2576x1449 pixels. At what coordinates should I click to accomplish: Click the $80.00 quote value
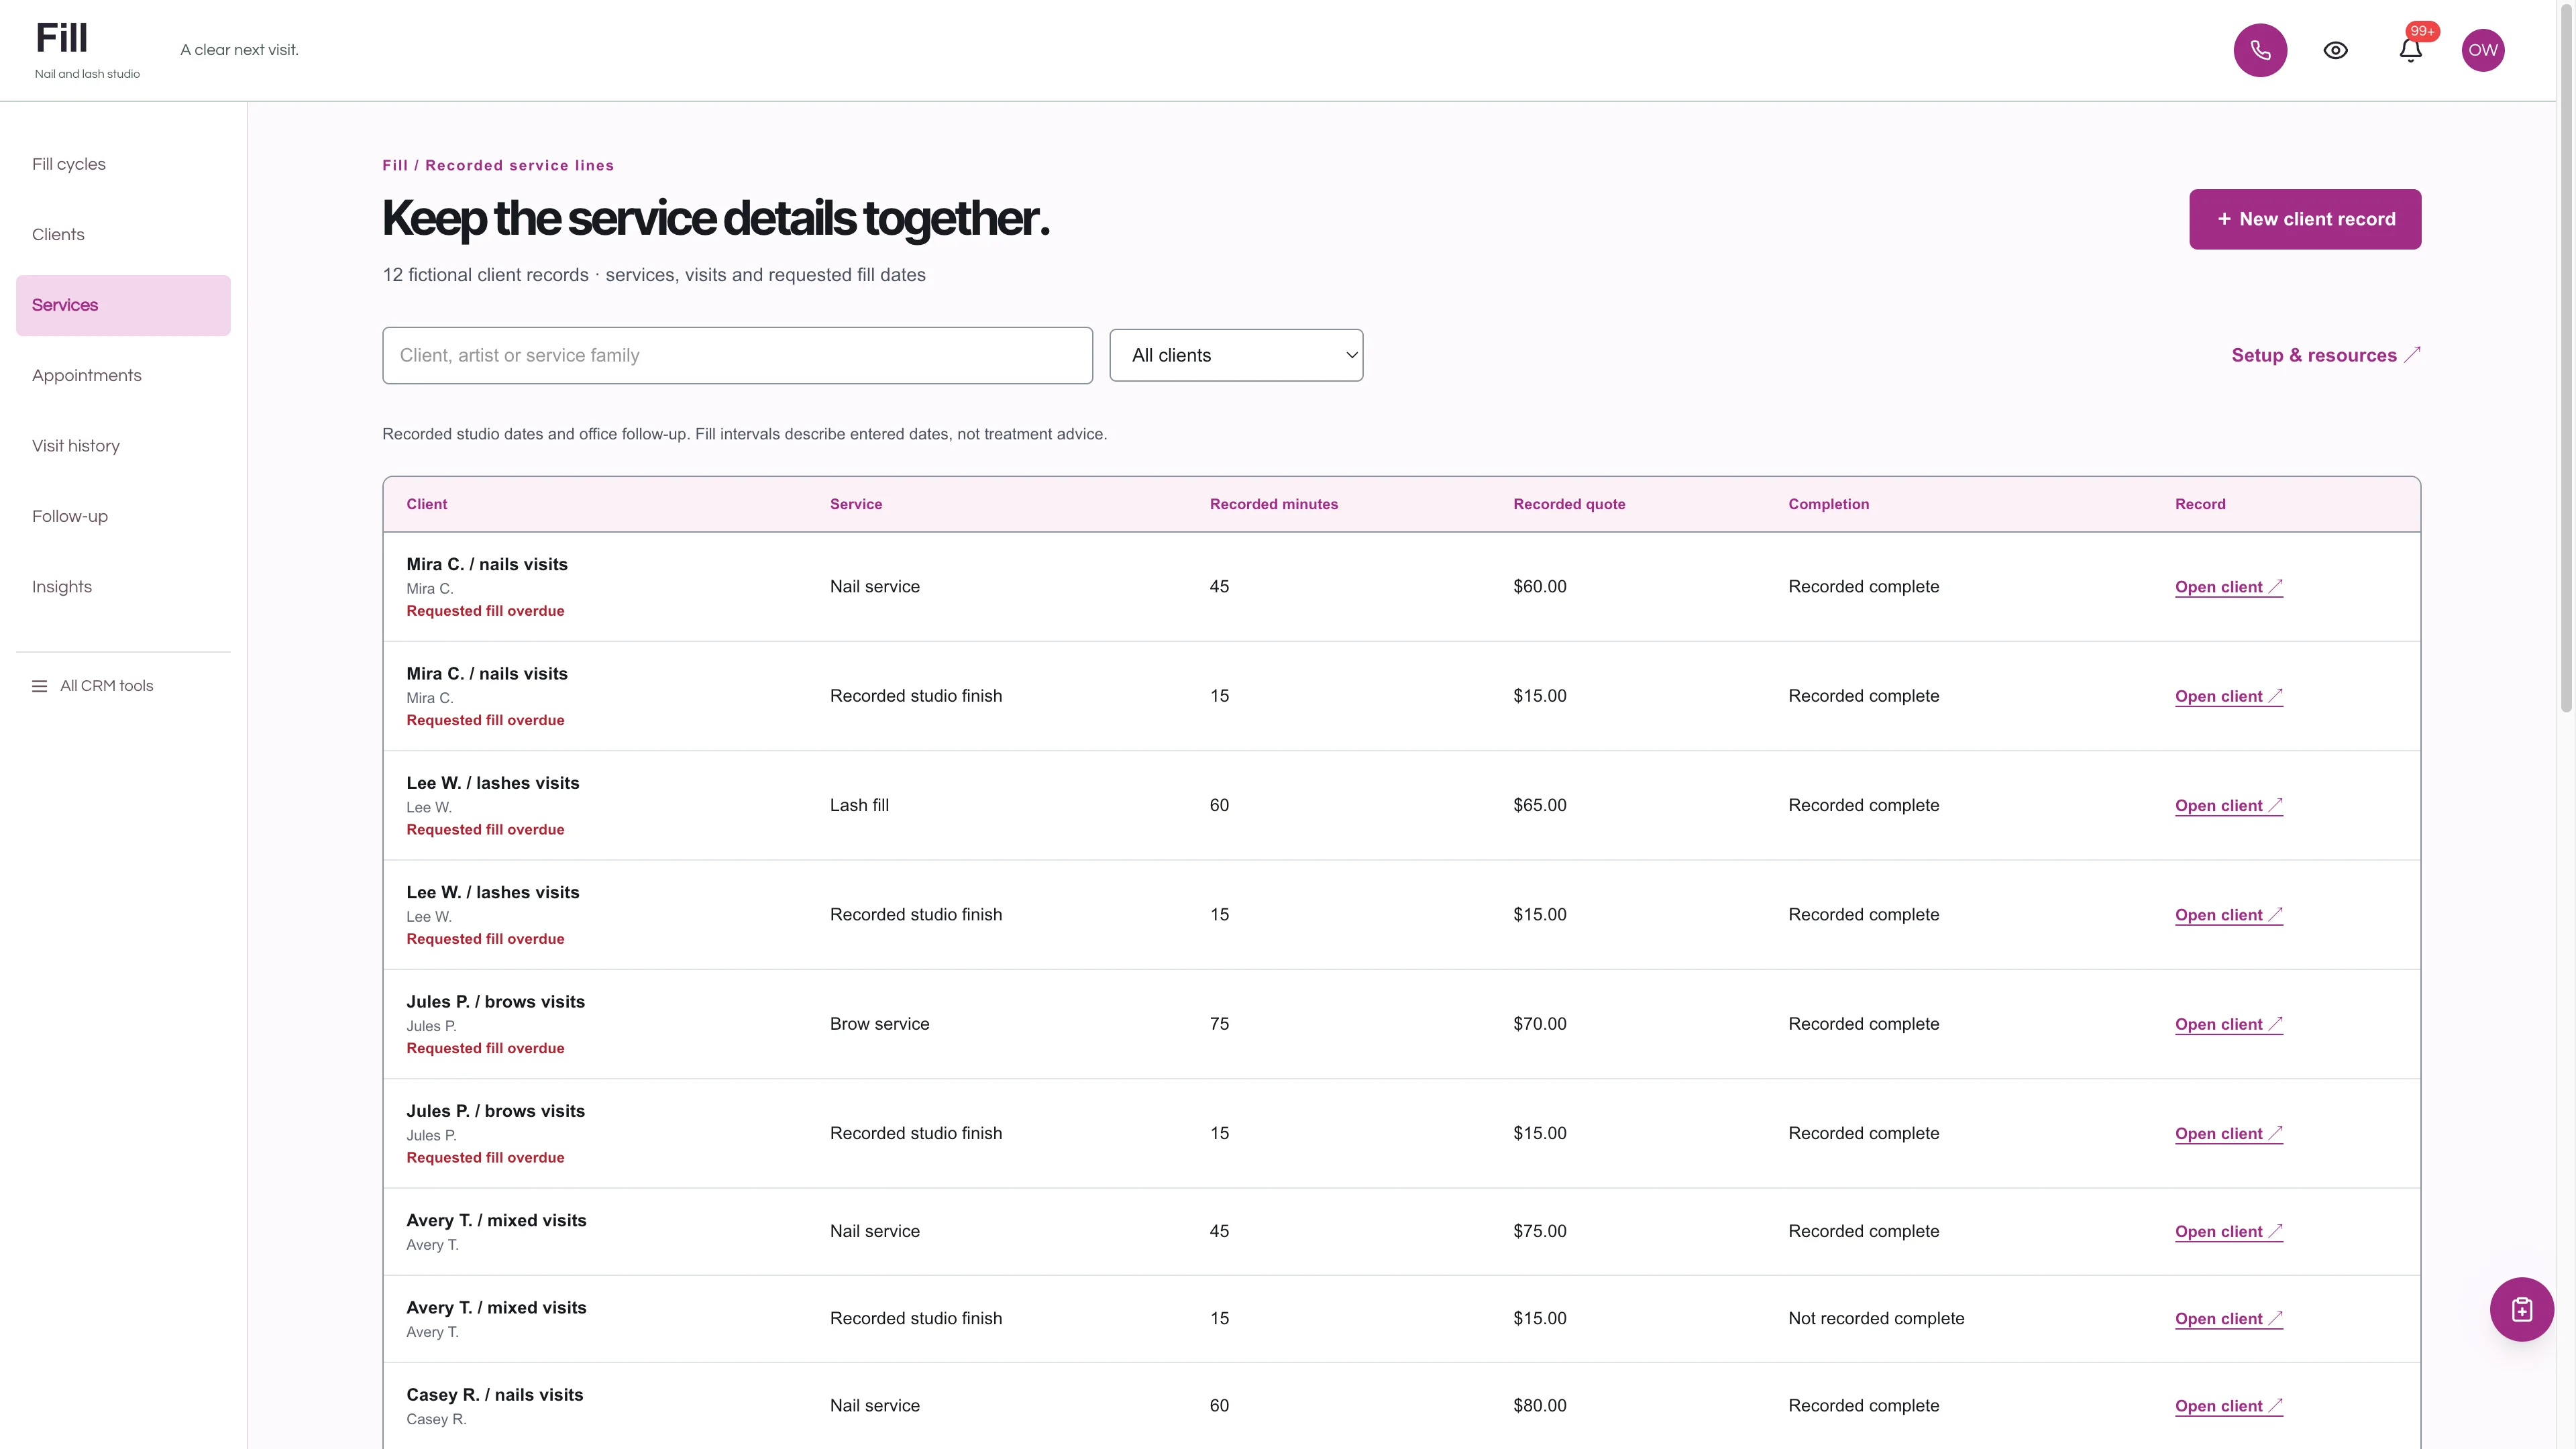[x=1539, y=1405]
